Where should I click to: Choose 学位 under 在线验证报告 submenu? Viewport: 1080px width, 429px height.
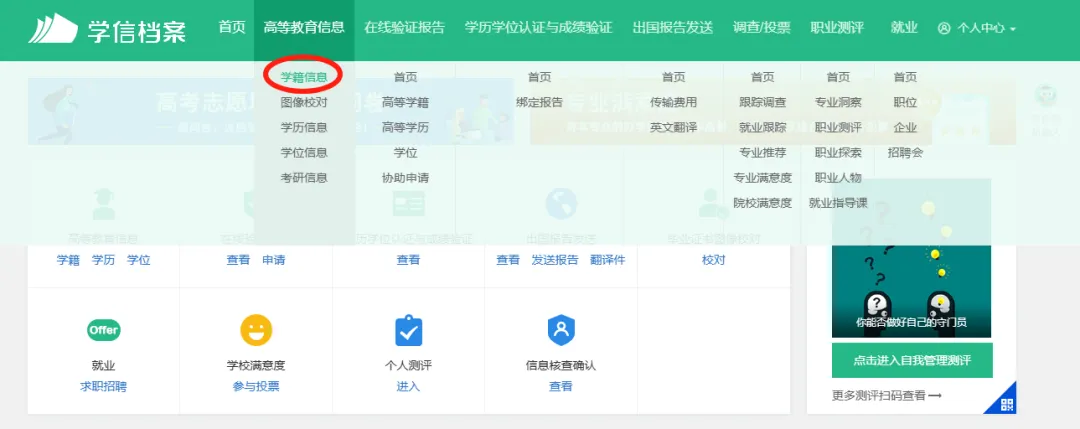[x=405, y=152]
